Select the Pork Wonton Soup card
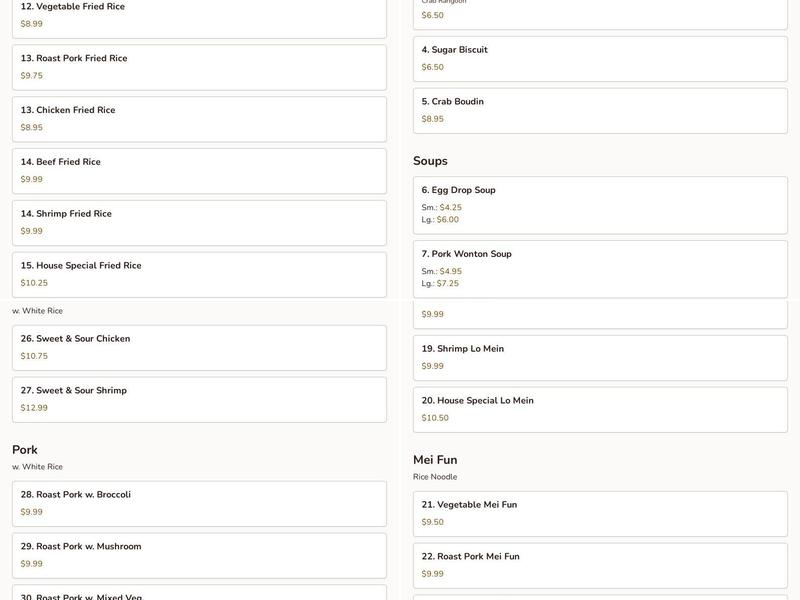This screenshot has height=600, width=800. point(601,268)
